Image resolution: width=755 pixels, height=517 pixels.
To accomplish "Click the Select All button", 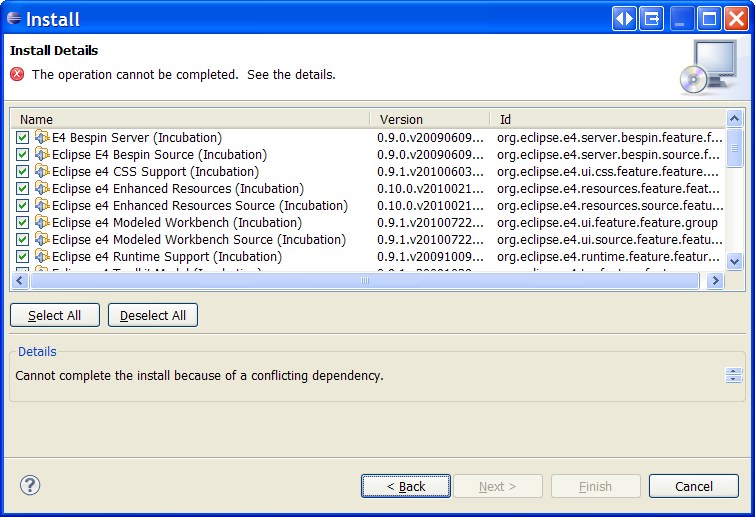I will point(54,315).
